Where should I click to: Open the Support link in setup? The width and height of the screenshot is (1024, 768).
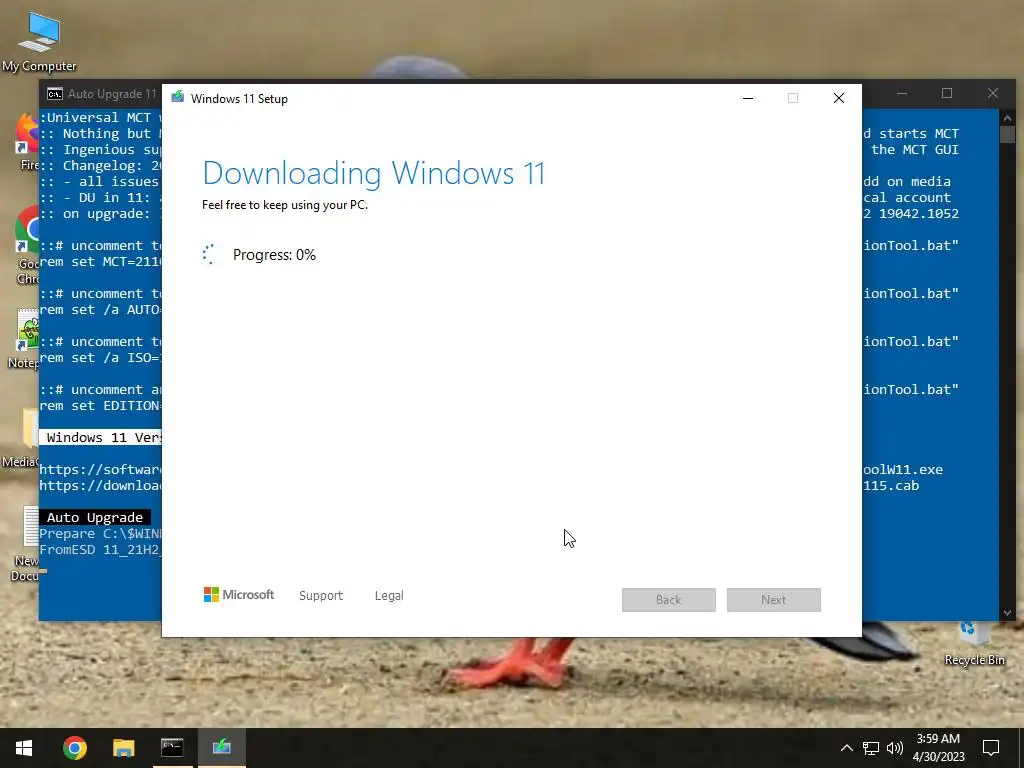pos(321,596)
